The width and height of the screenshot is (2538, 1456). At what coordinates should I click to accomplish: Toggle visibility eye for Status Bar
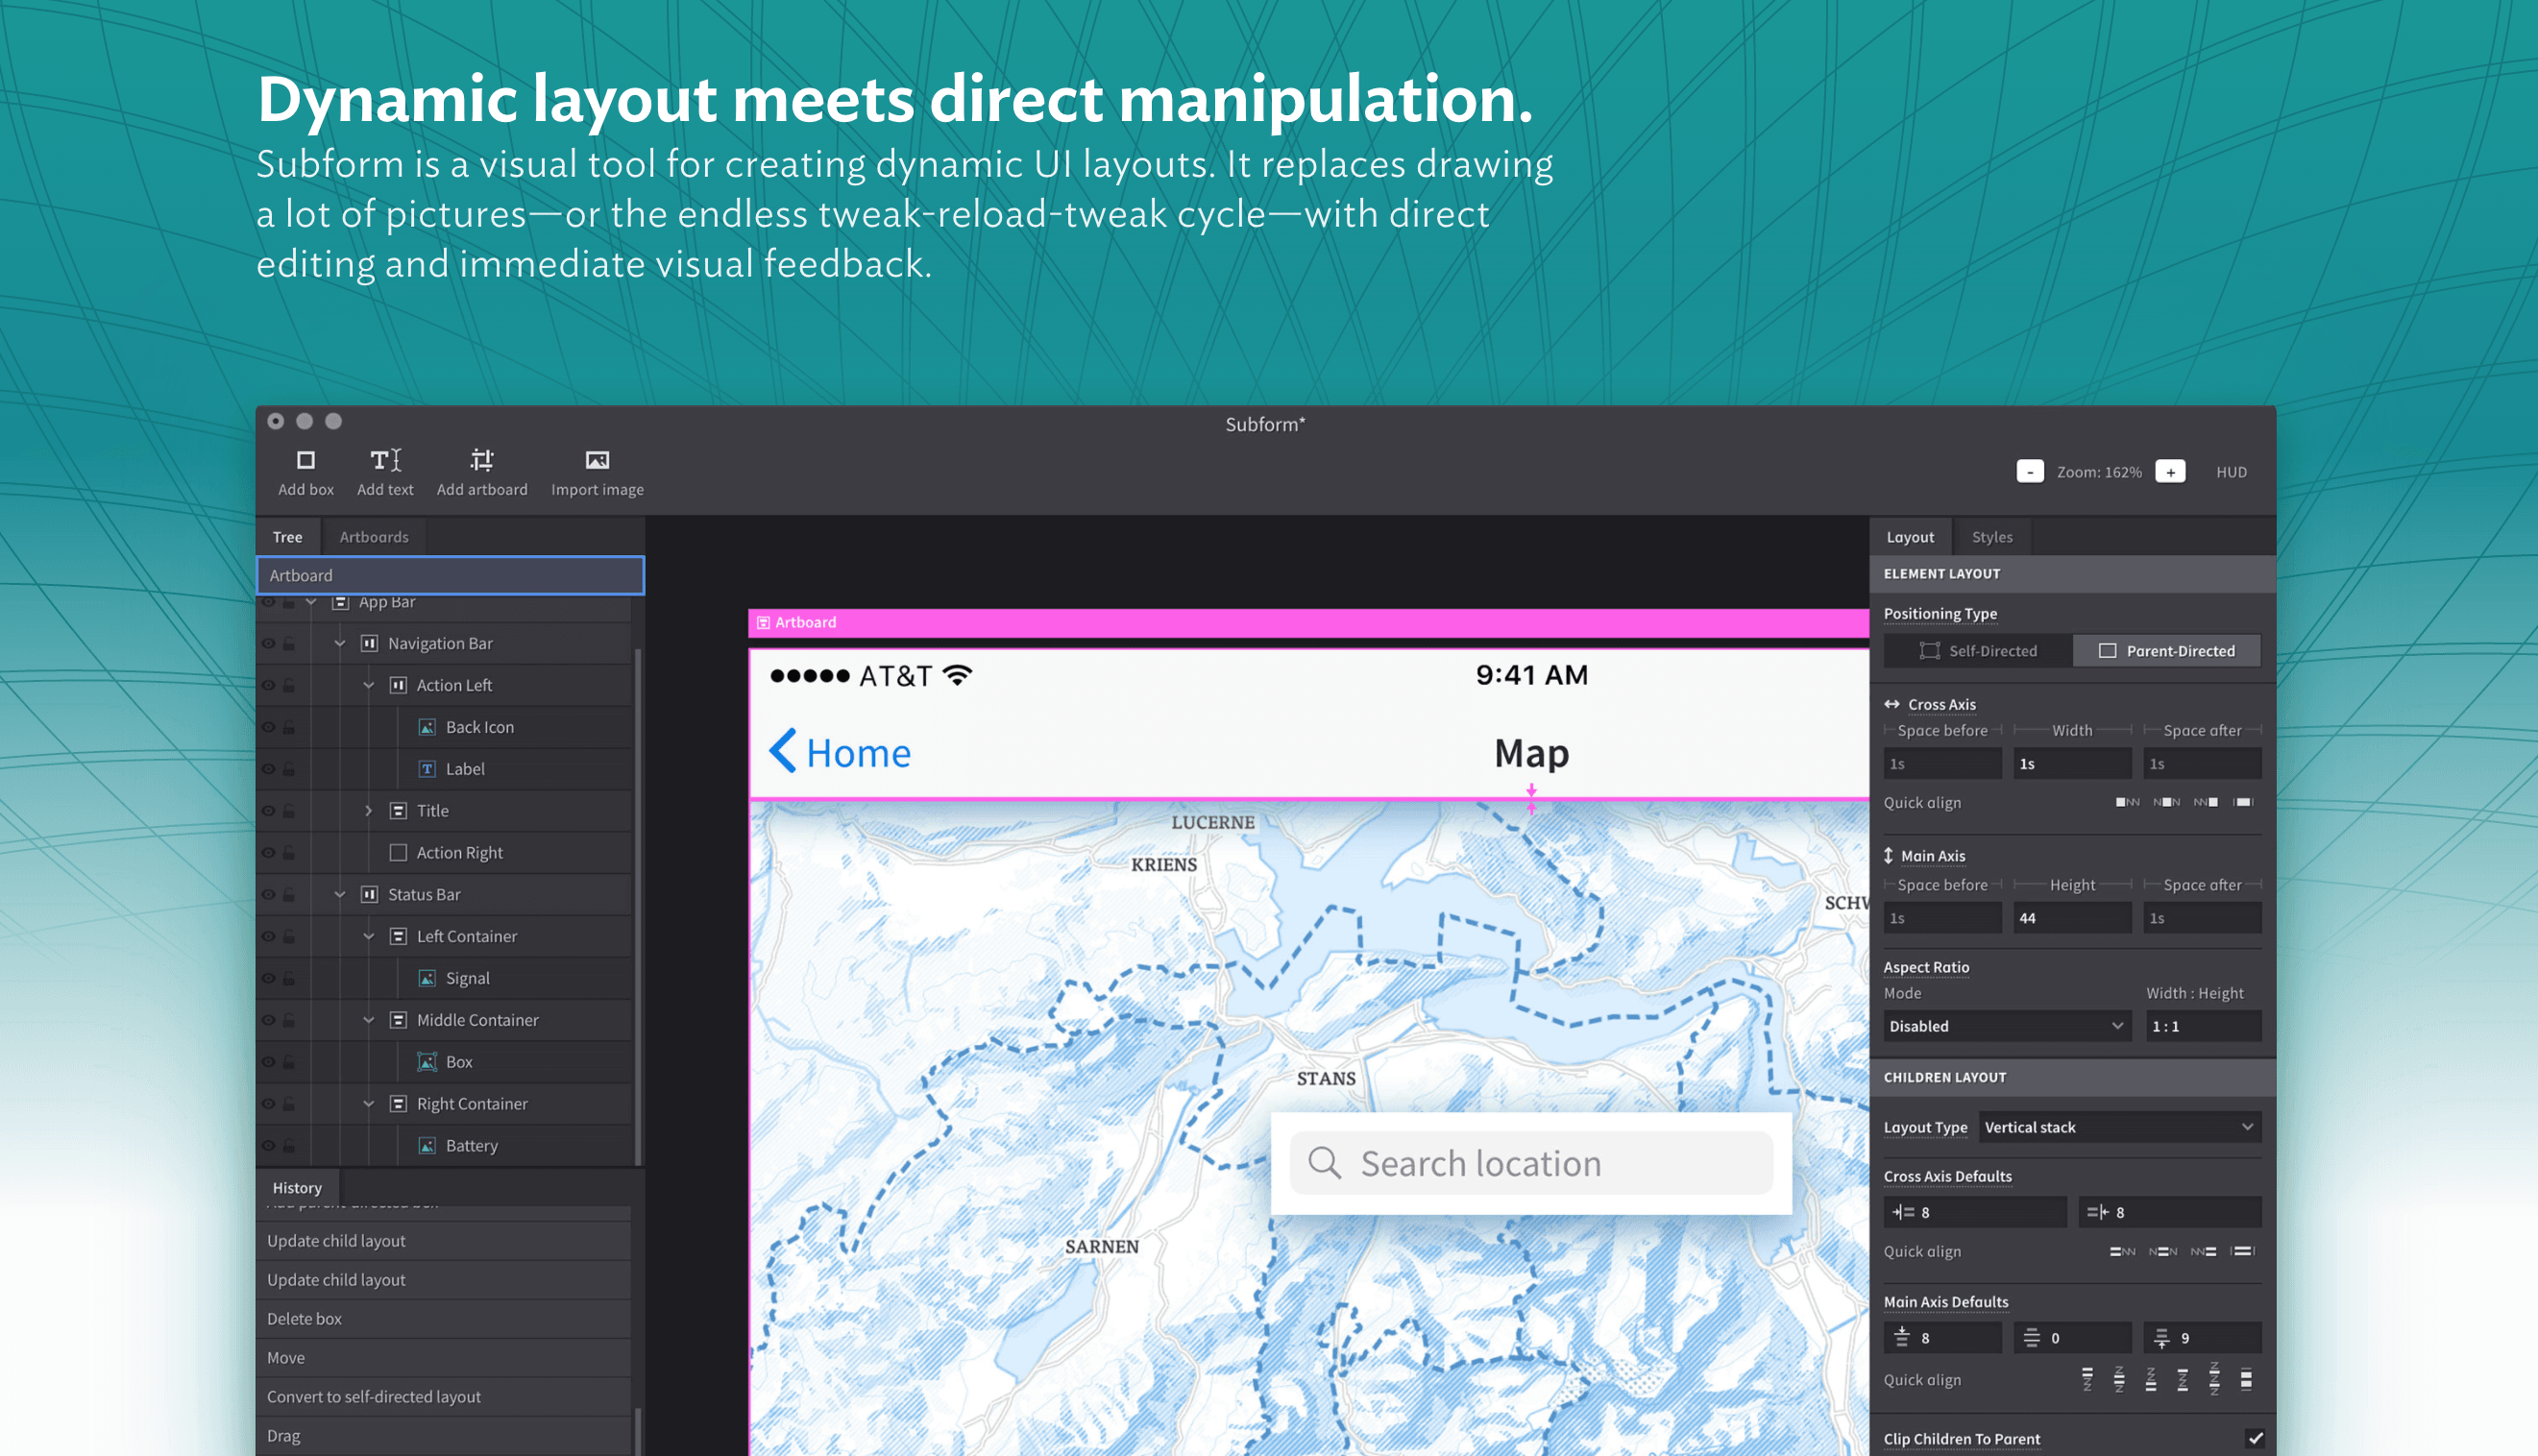[268, 894]
